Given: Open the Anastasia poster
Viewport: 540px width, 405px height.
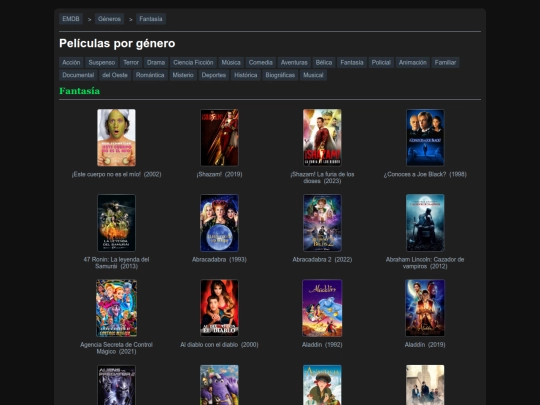Looking at the screenshot, I should pos(322,385).
